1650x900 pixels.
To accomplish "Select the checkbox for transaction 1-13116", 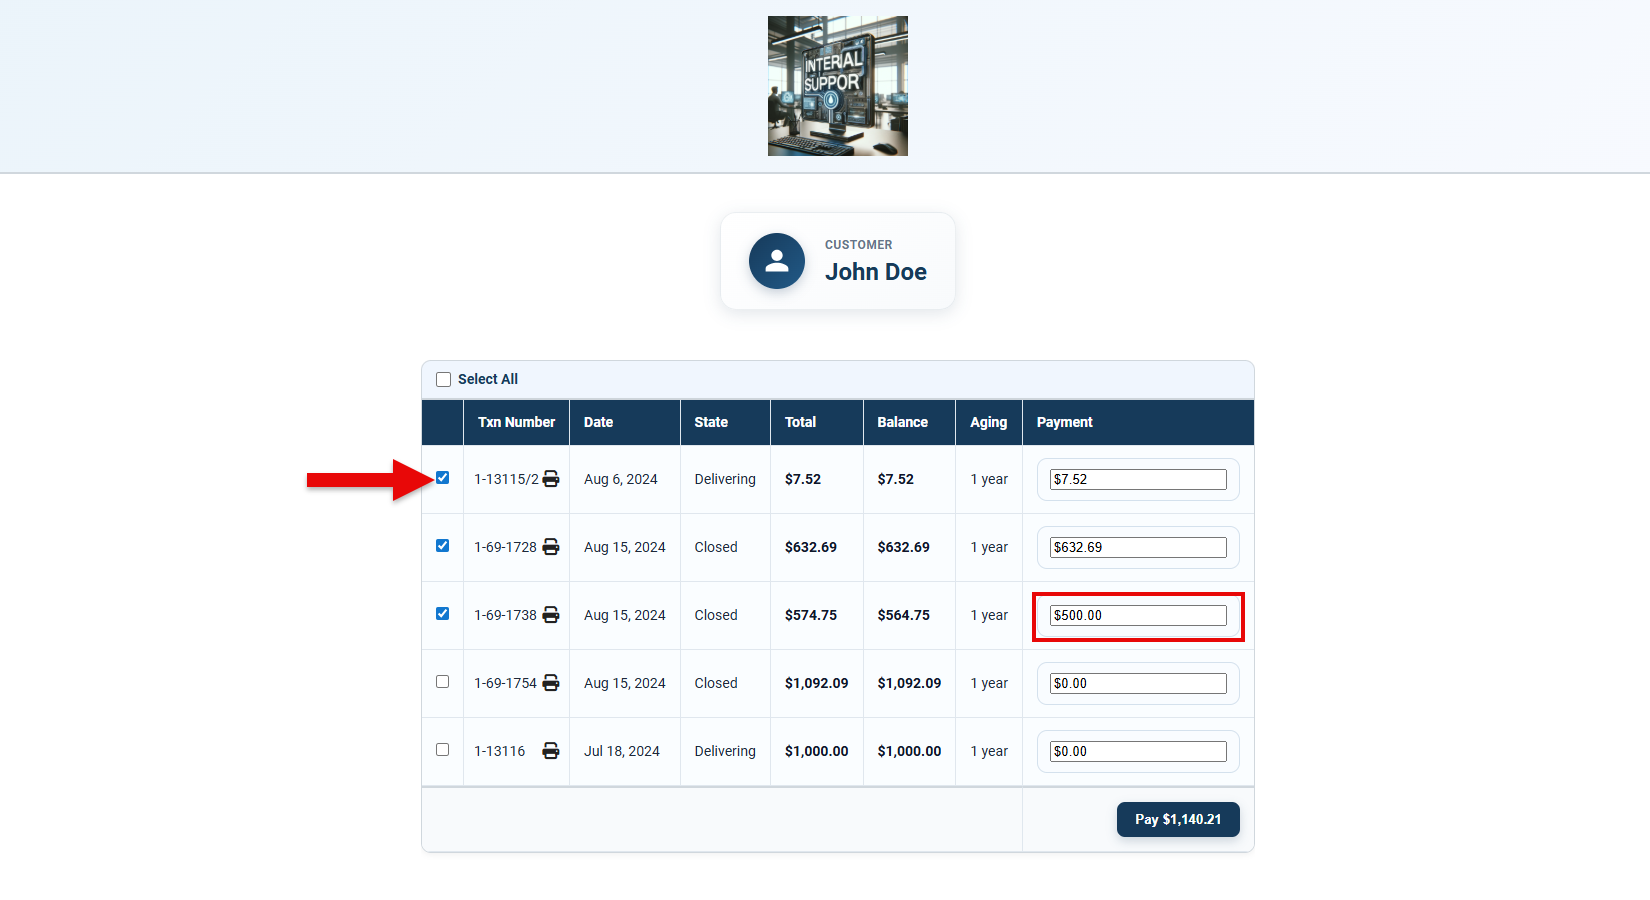I will tap(443, 750).
